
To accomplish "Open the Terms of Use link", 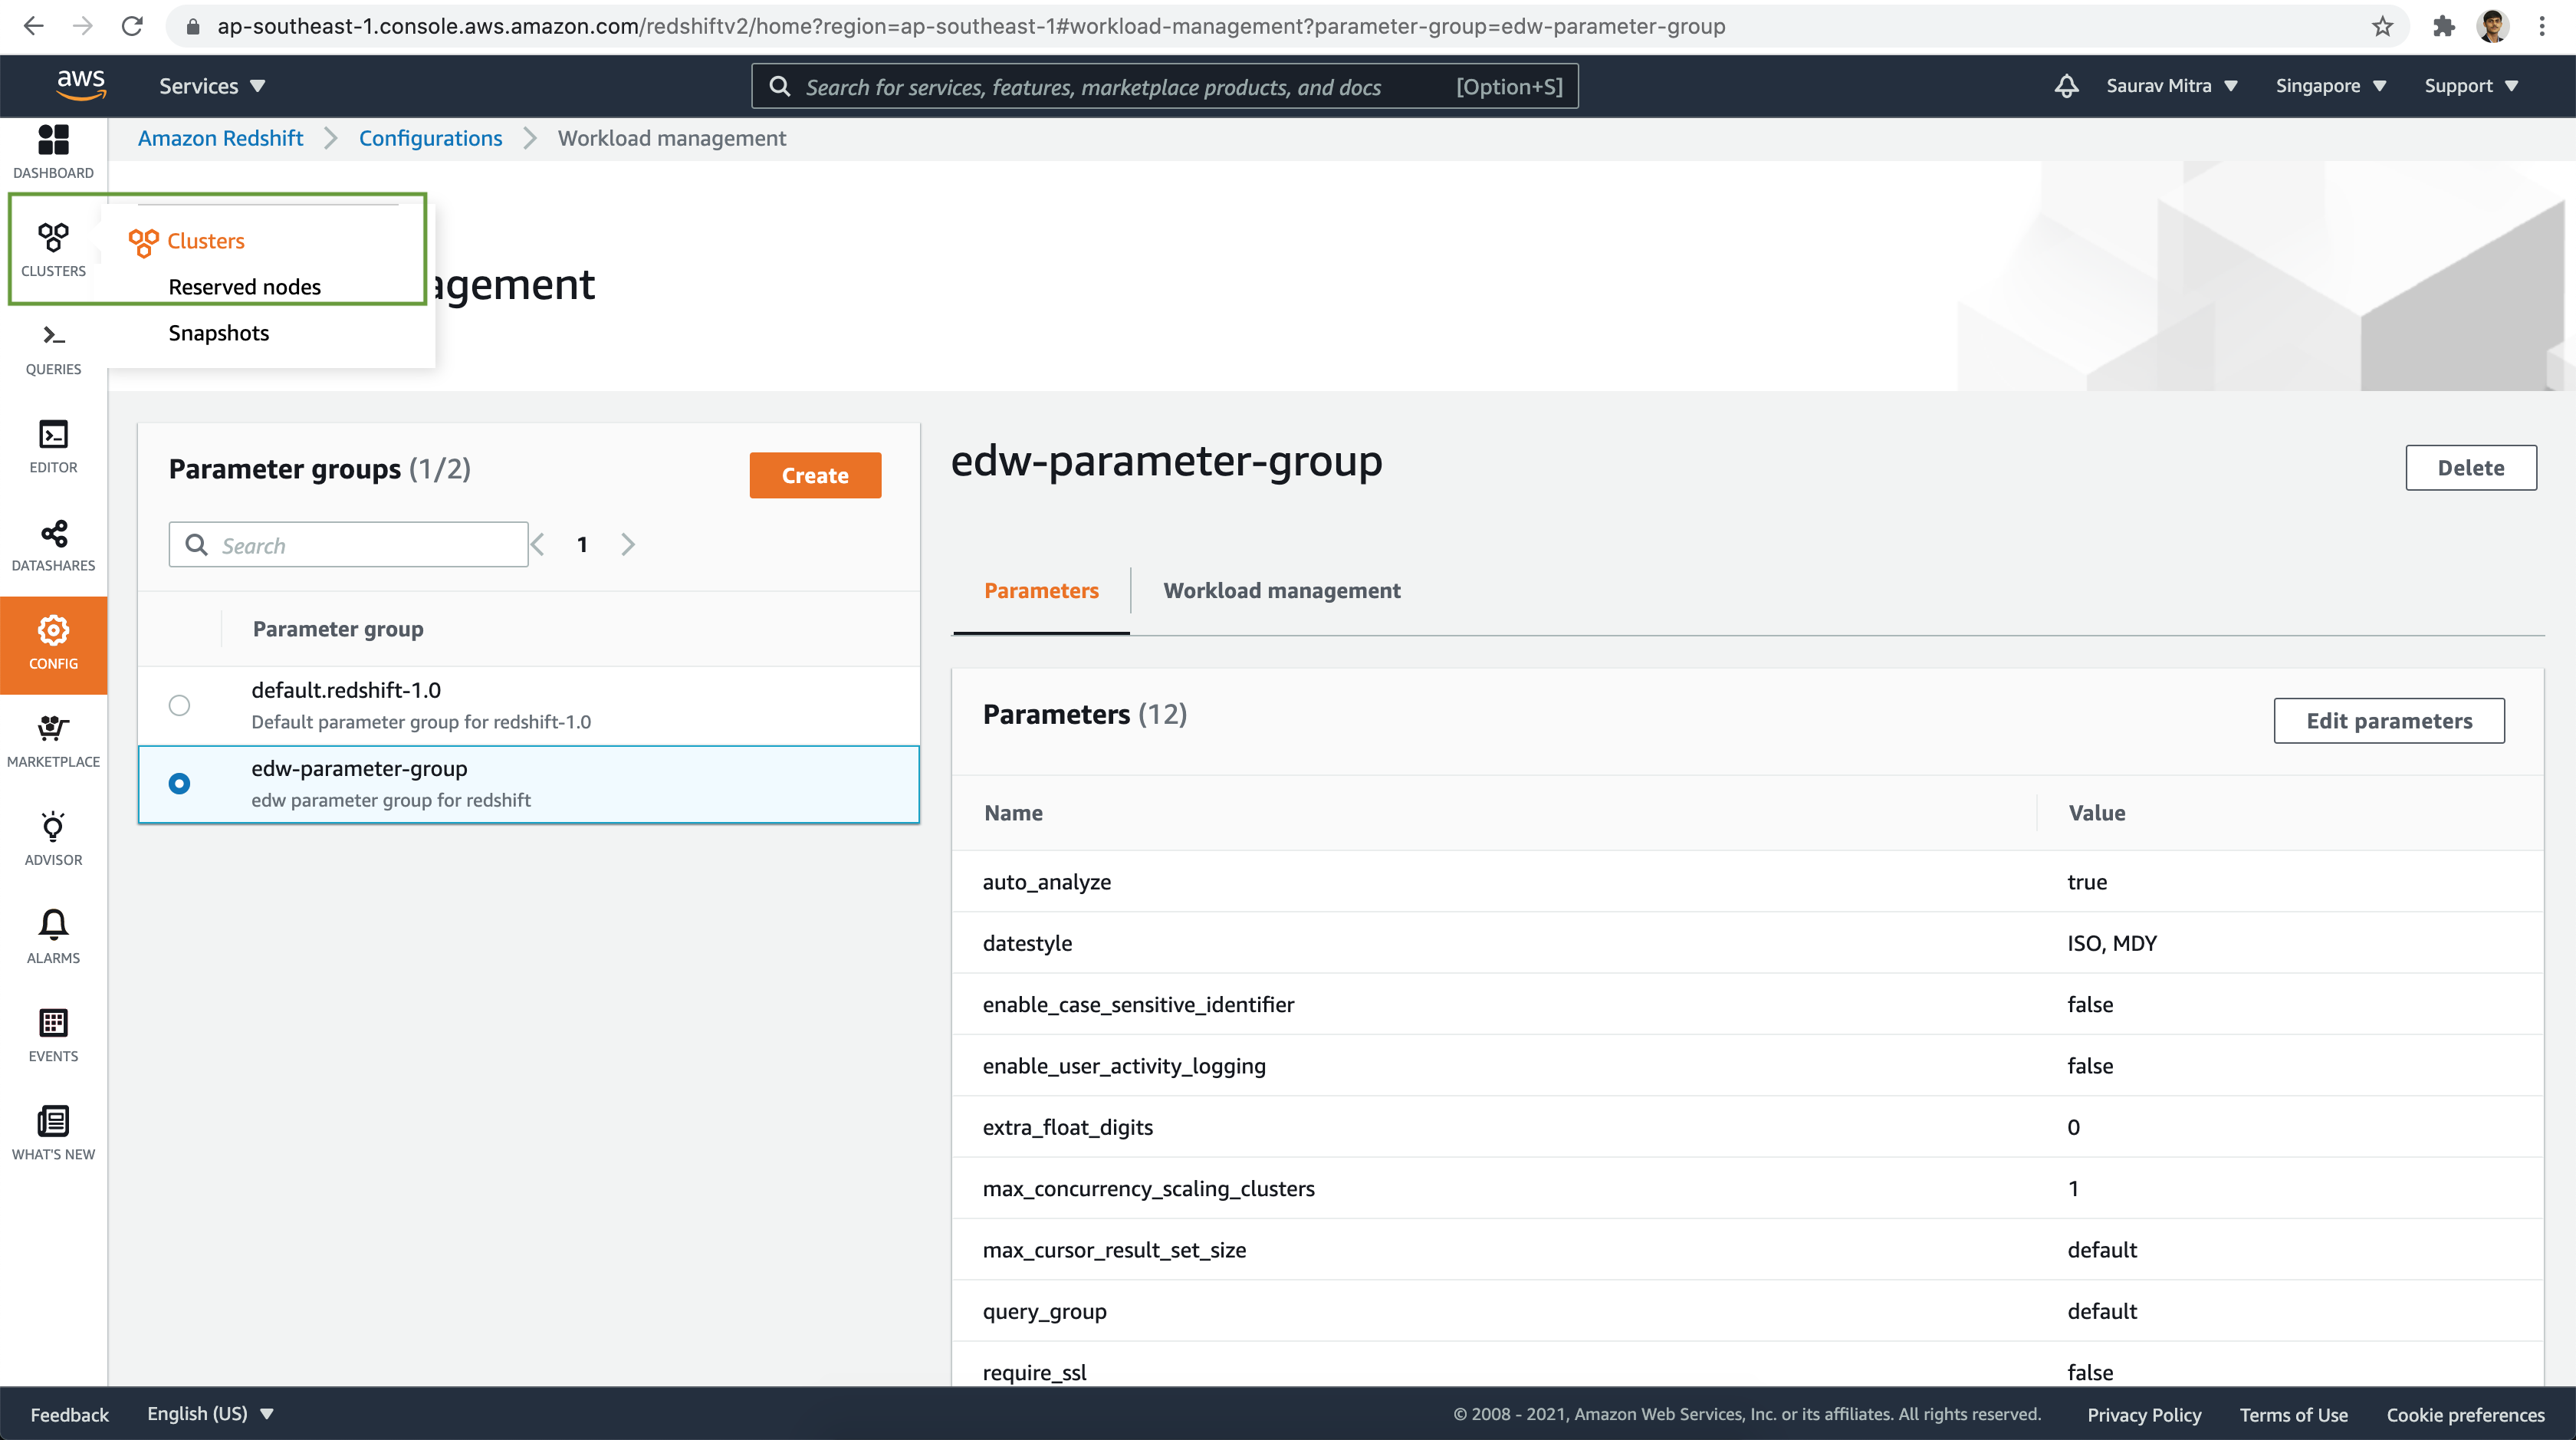I will [2293, 1414].
